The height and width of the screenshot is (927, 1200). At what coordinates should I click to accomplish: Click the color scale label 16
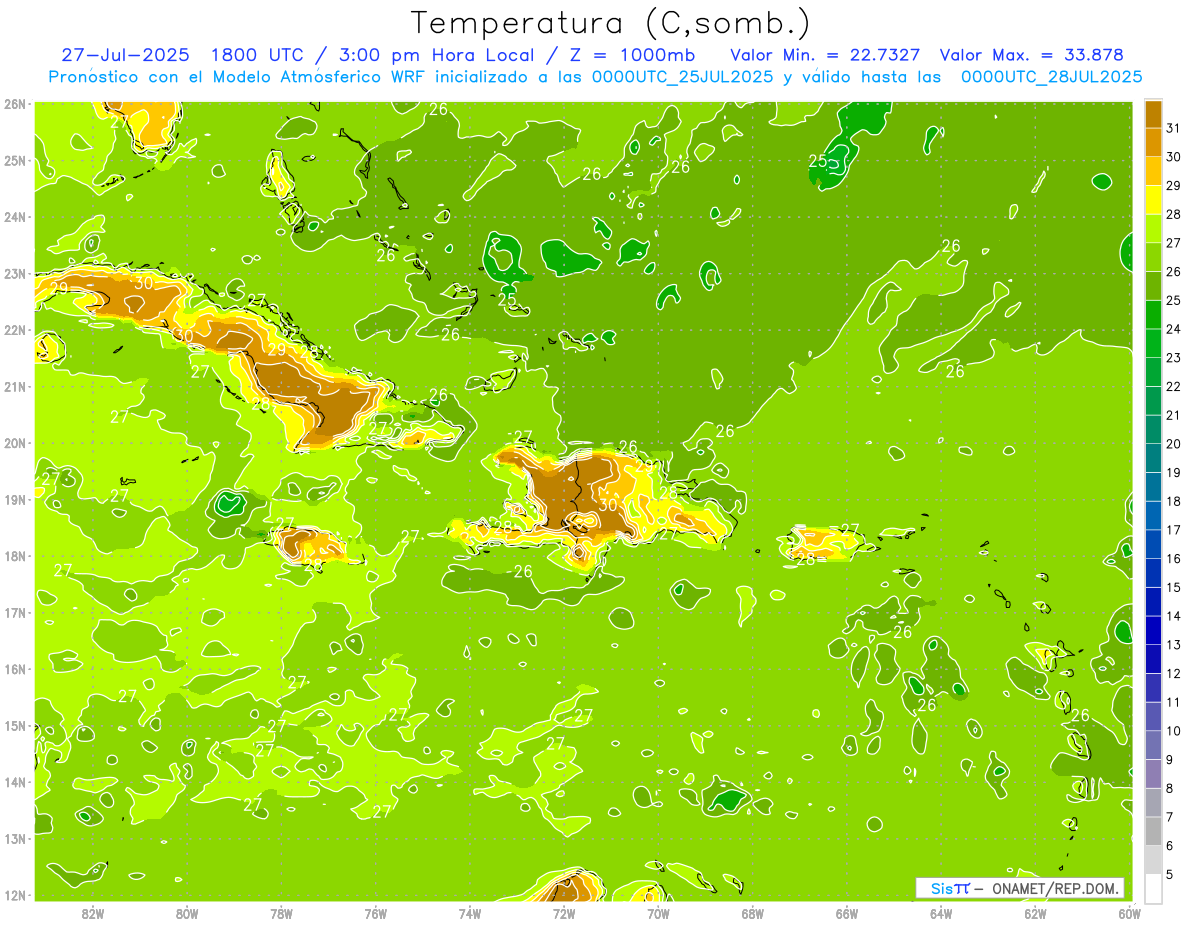click(1173, 558)
